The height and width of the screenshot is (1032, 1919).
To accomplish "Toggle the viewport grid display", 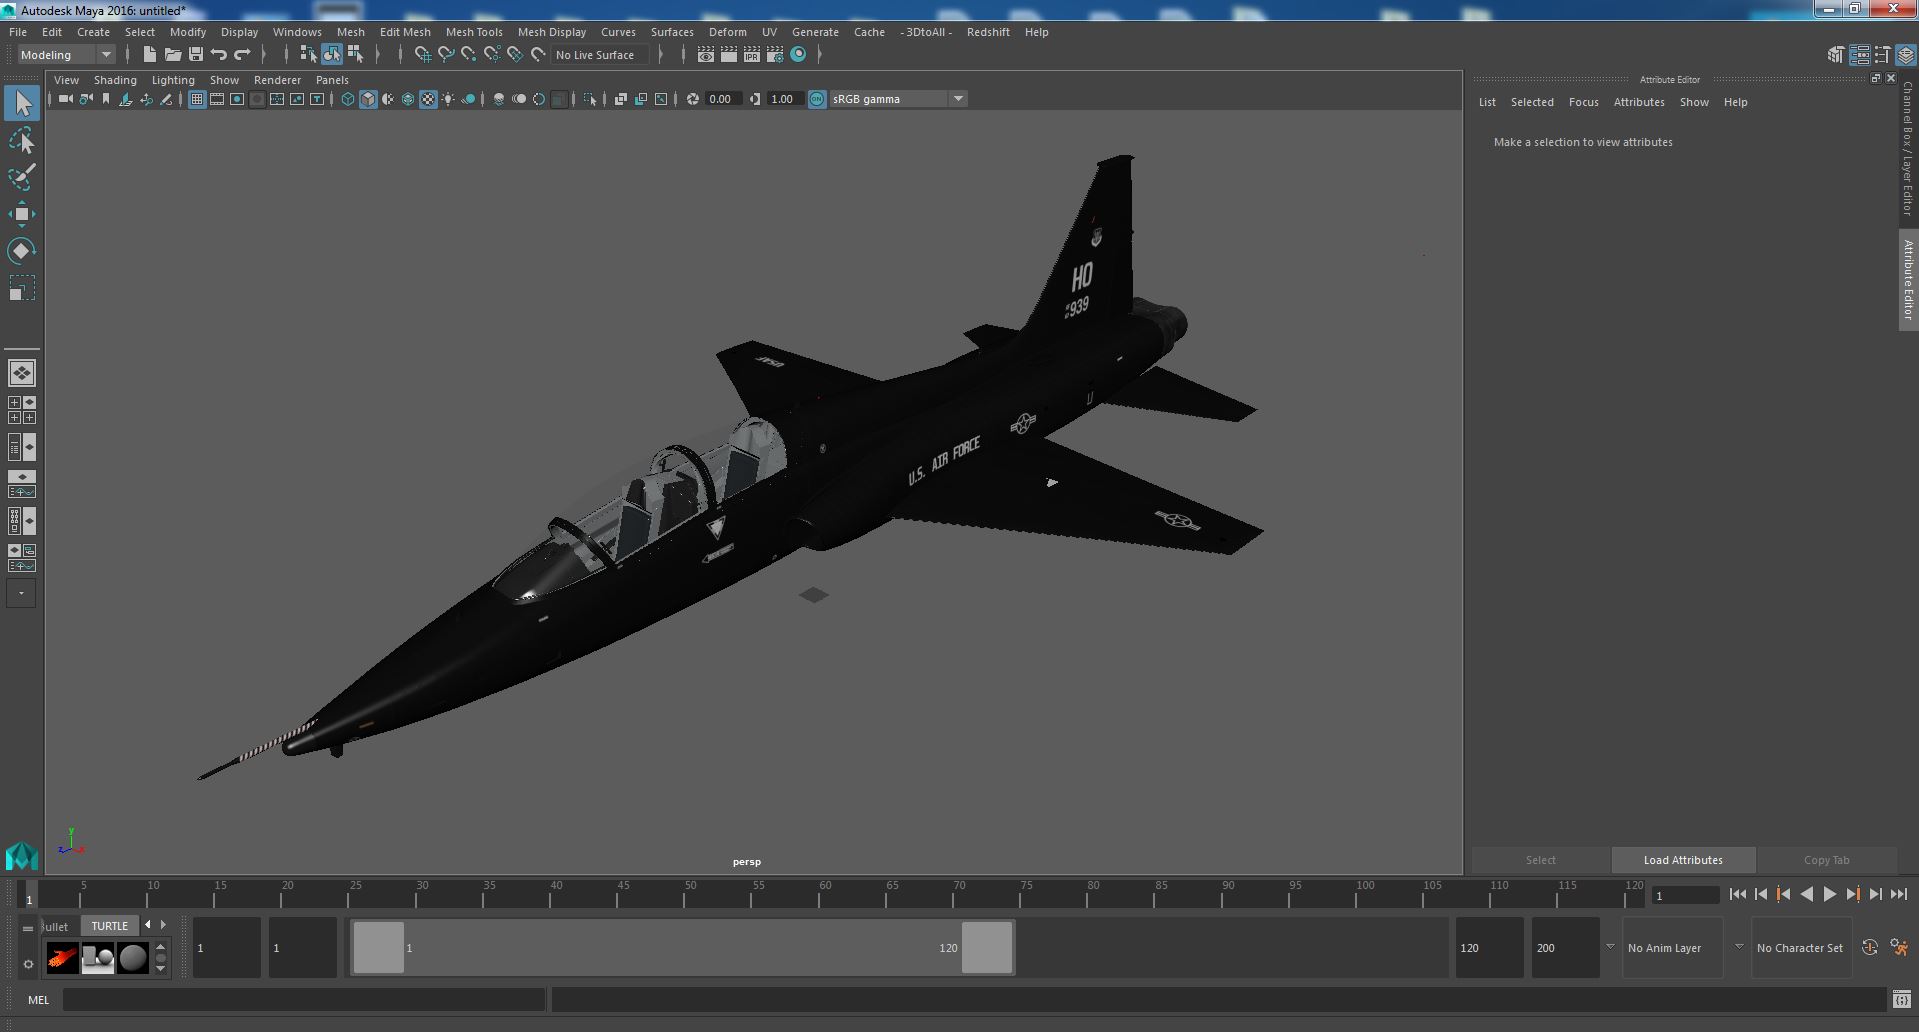I will coord(197,99).
